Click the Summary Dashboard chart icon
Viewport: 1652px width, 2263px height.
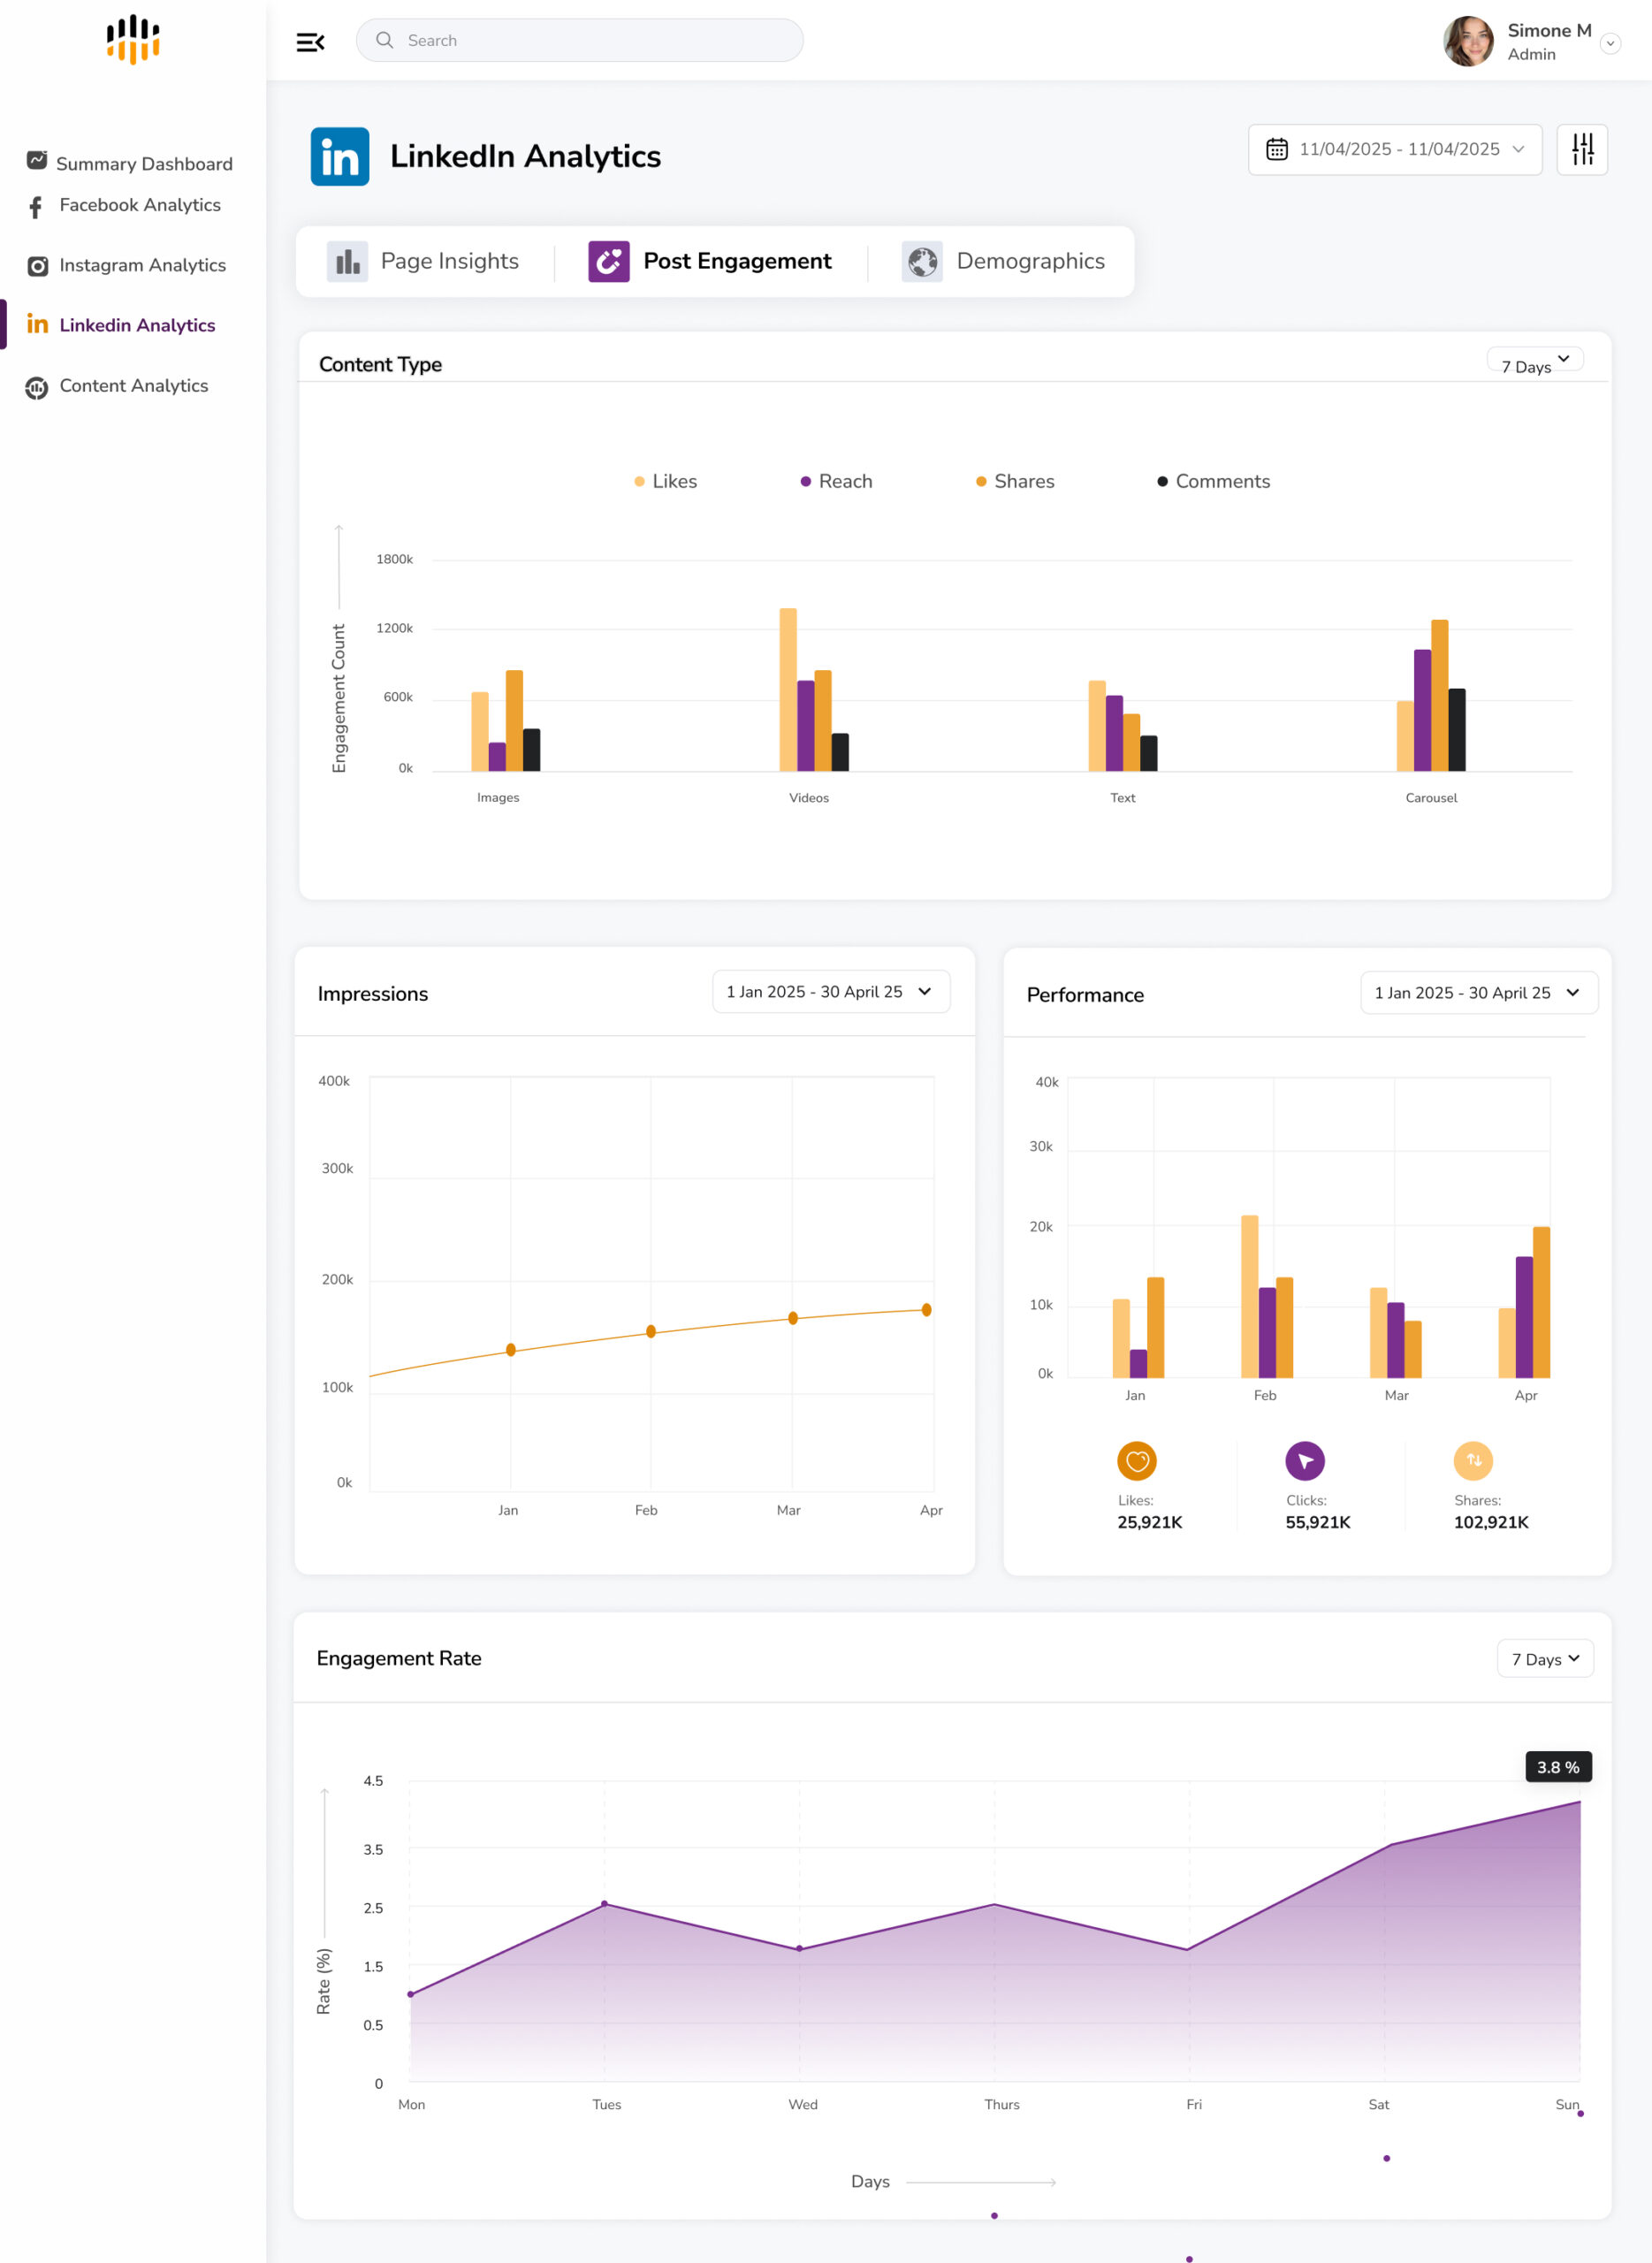click(37, 160)
